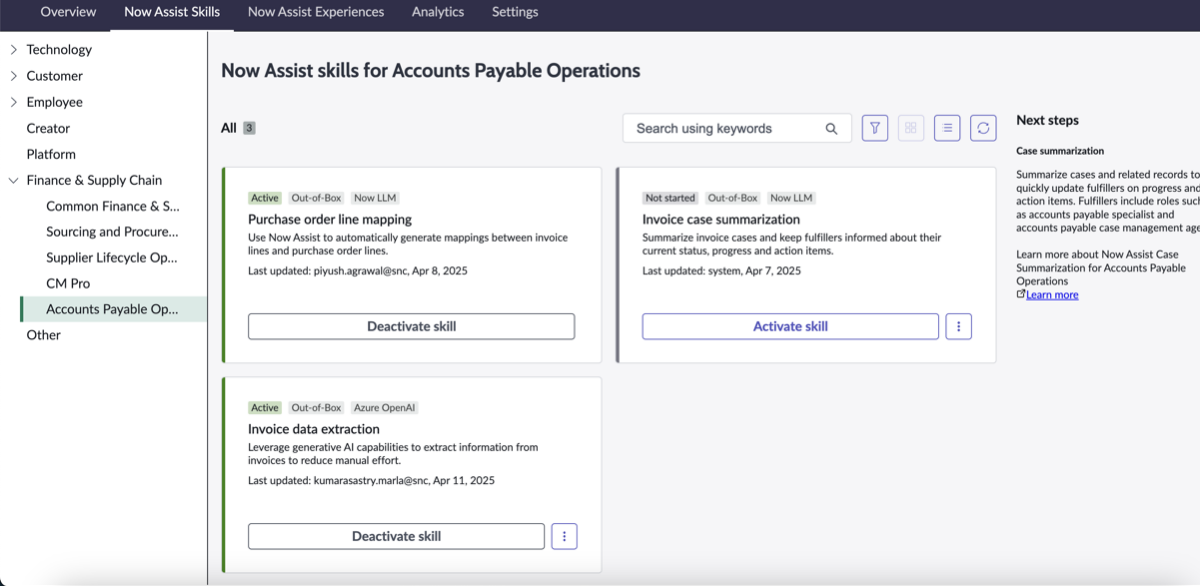This screenshot has height=586, width=1200.
Task: Click Last updated kumarasastry.marla@snc text
Action: point(371,481)
